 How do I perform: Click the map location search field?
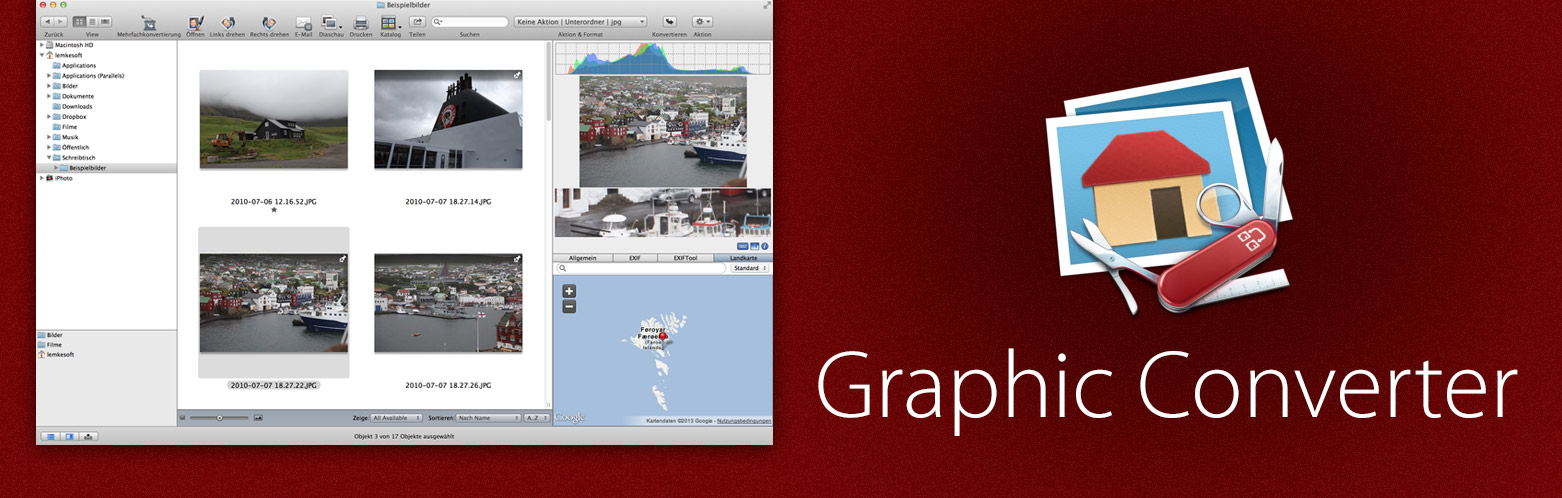pos(642,268)
